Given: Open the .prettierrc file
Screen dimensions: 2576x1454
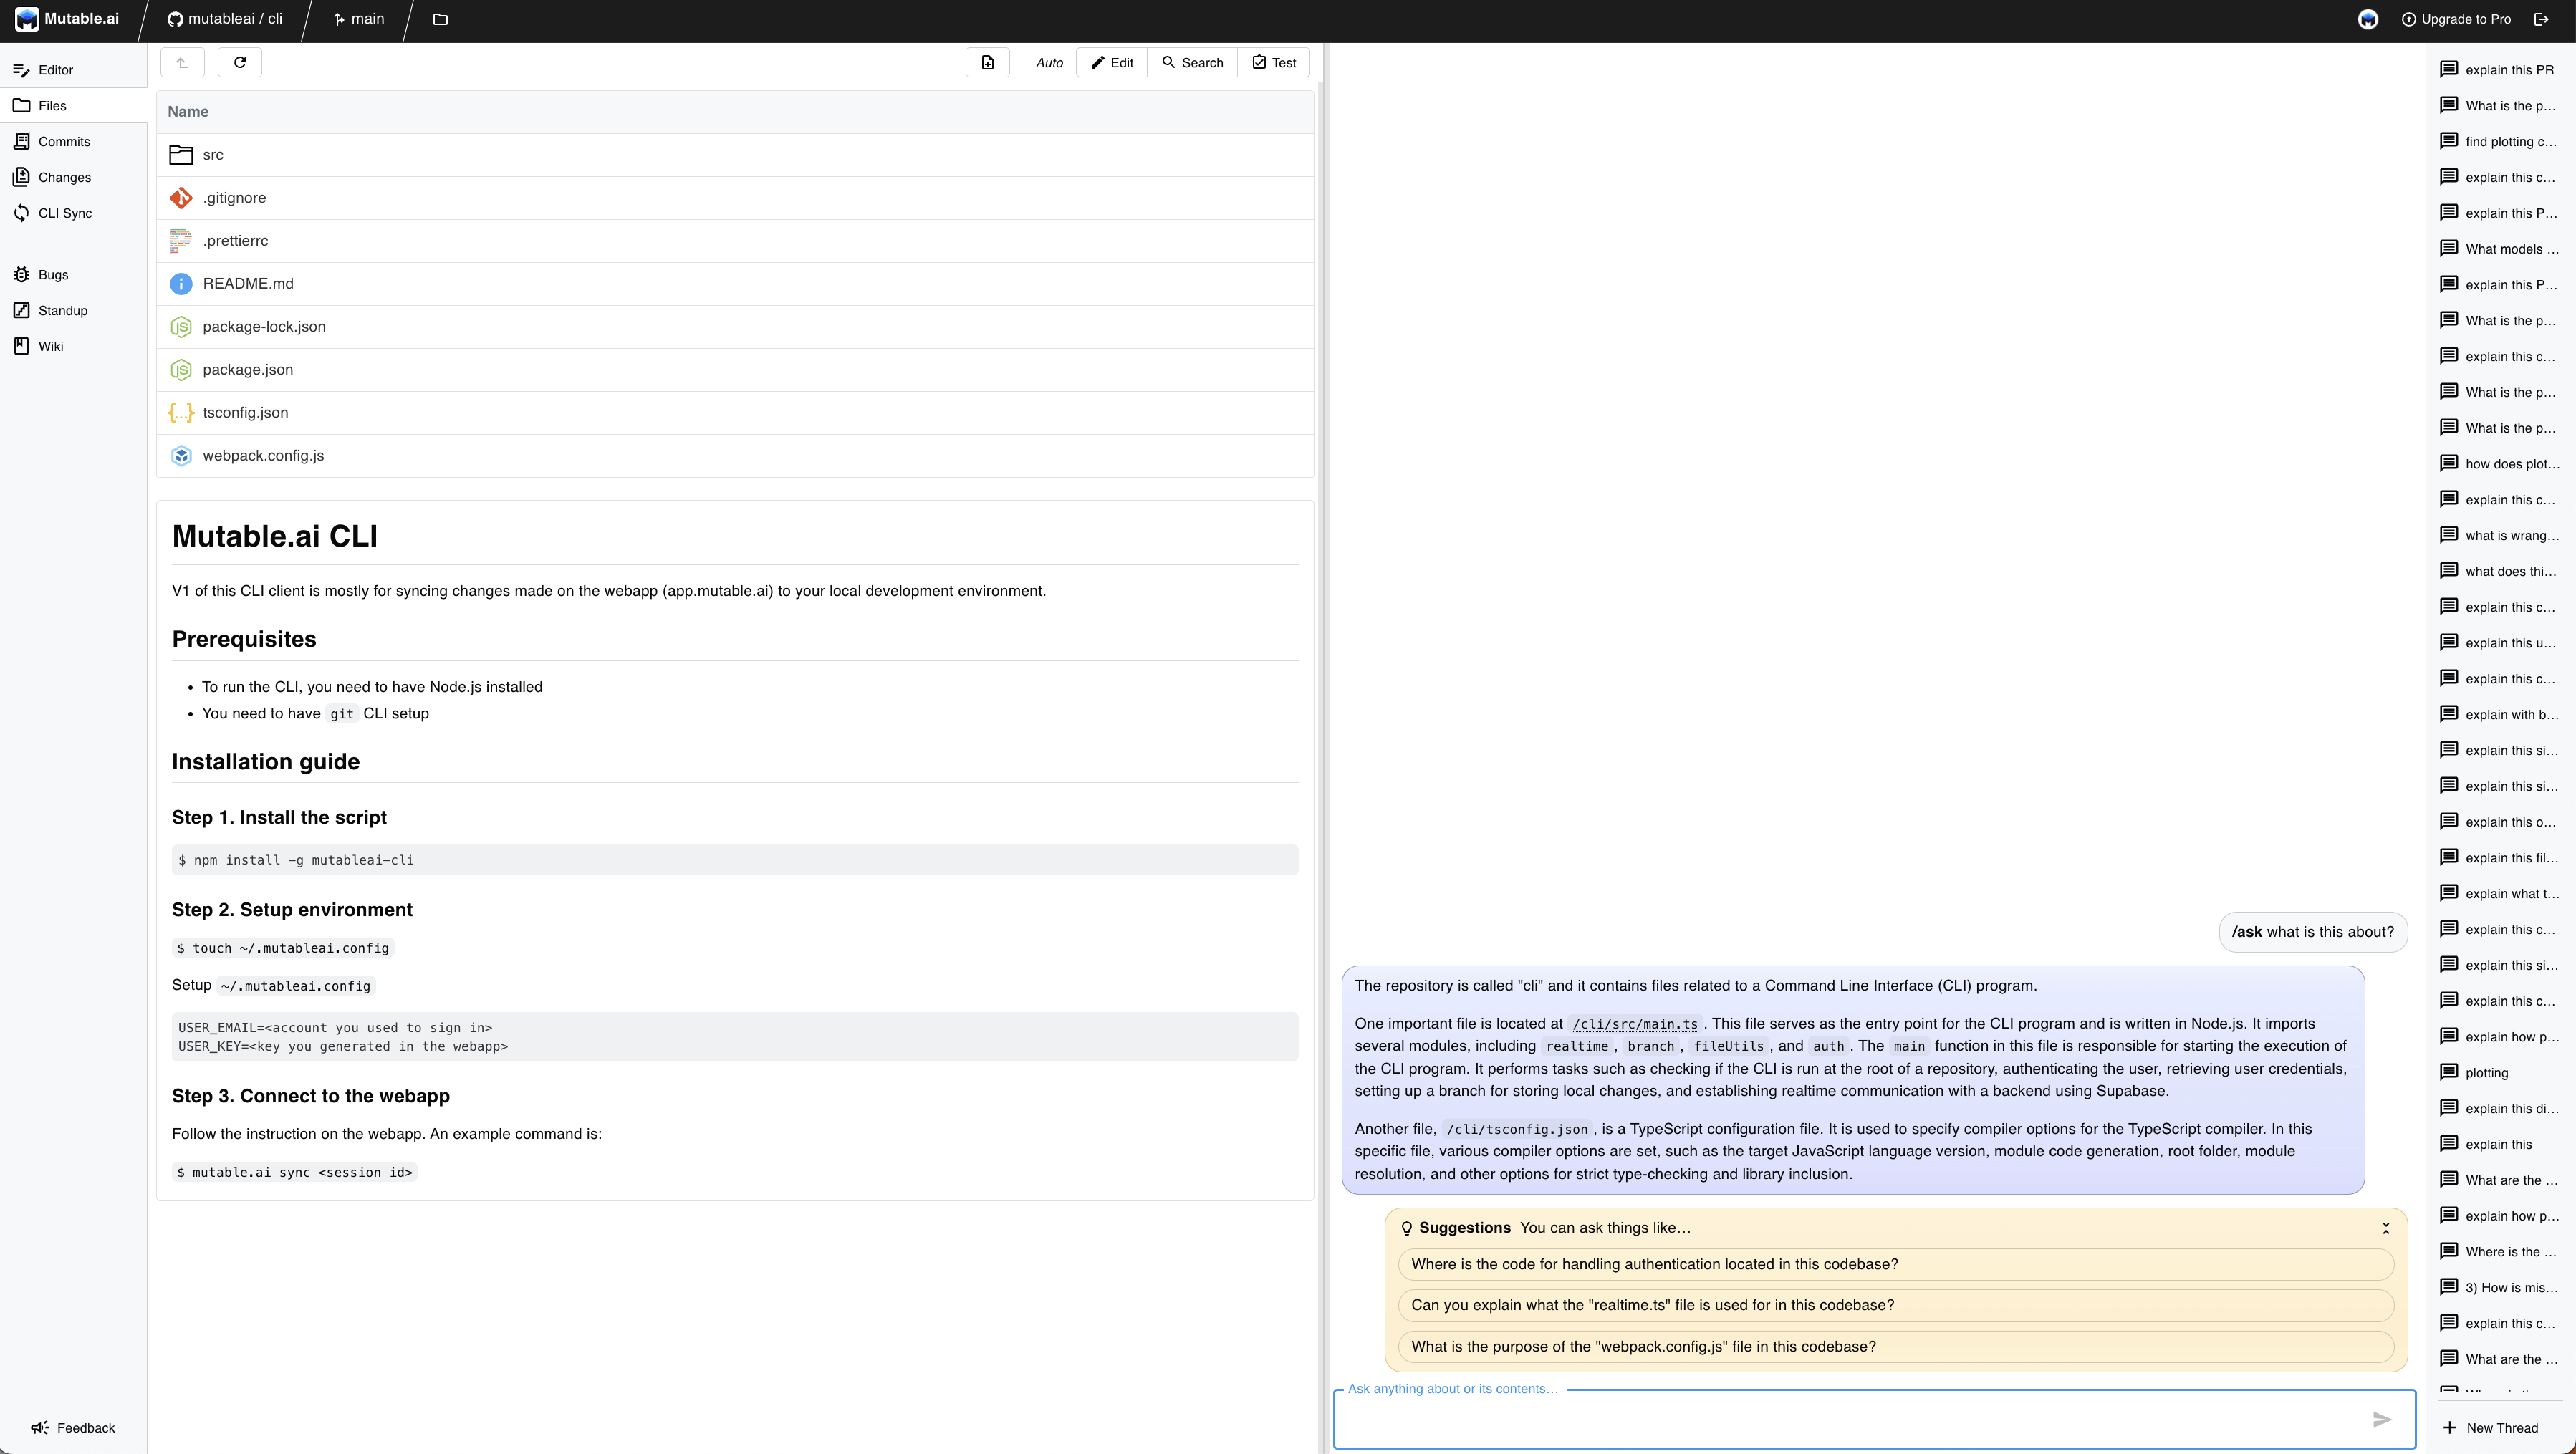Looking at the screenshot, I should click(735, 241).
